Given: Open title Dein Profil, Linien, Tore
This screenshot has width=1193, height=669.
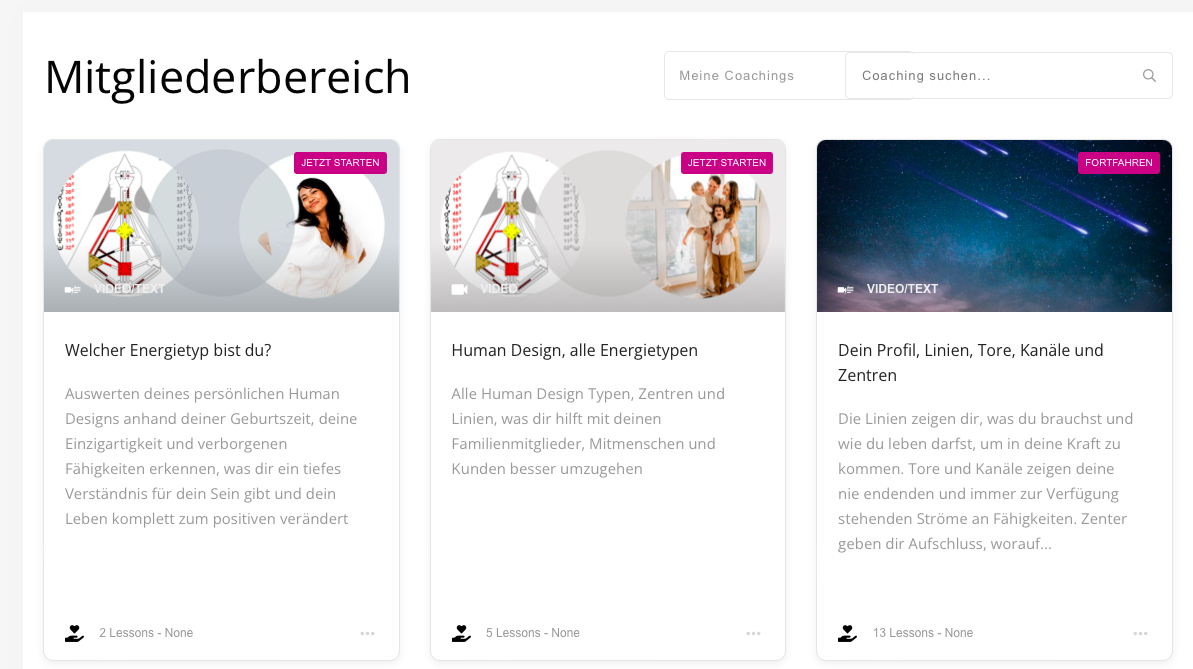Looking at the screenshot, I should [971, 362].
